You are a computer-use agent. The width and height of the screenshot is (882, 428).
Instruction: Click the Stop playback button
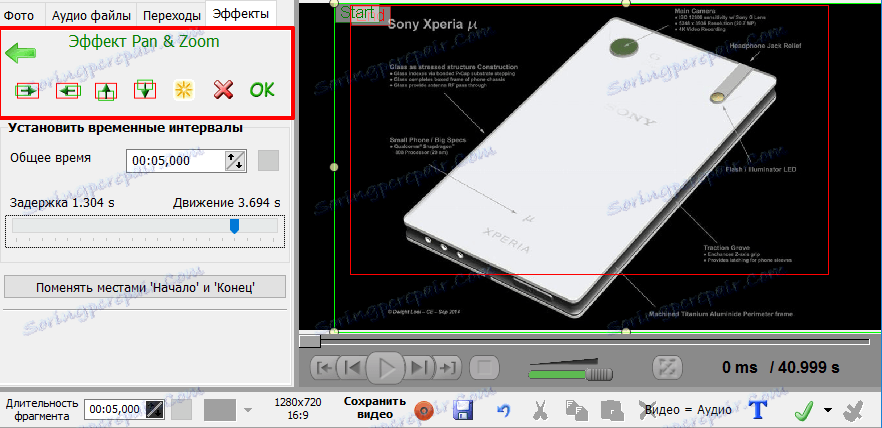click(x=484, y=368)
